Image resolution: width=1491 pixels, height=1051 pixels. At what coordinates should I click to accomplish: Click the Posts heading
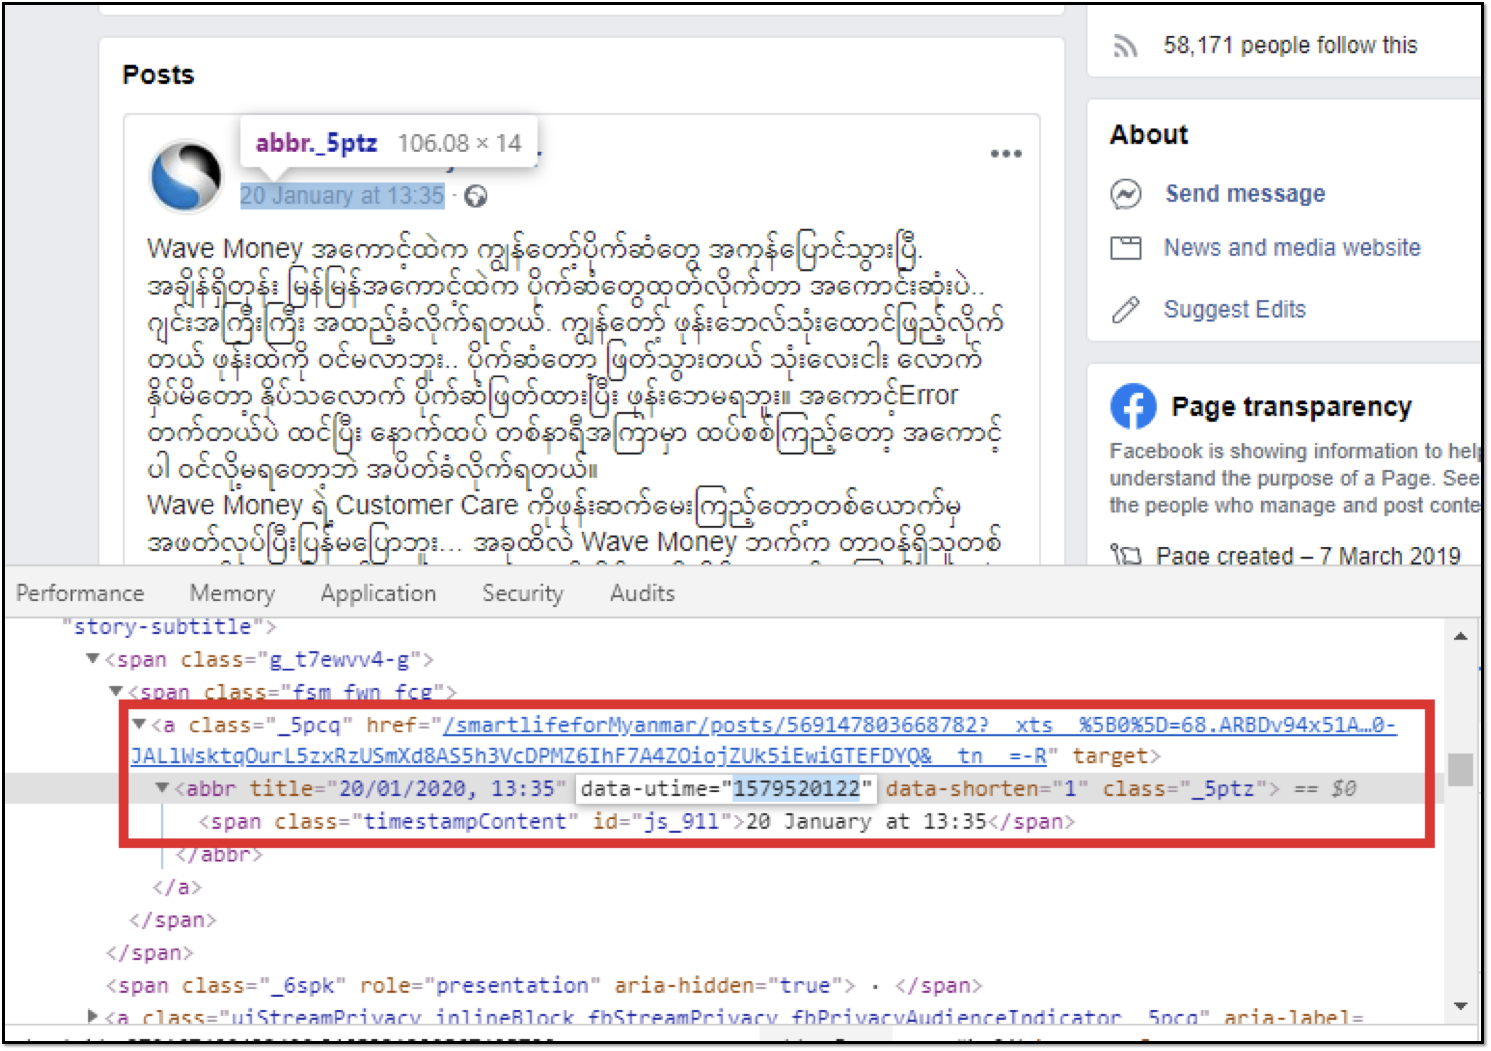click(158, 75)
